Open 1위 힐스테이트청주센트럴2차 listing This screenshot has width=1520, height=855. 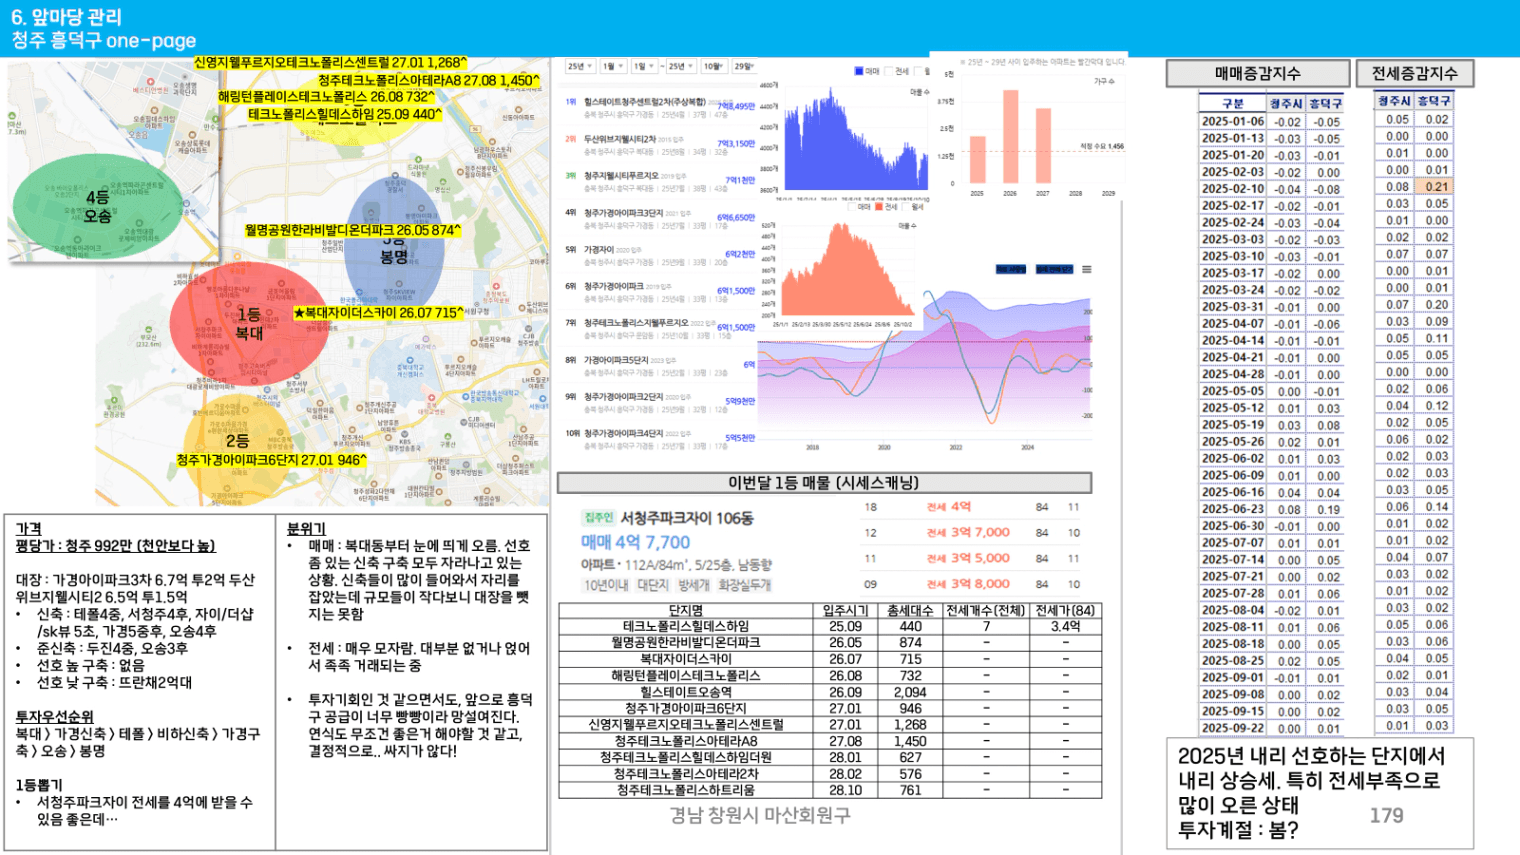(644, 102)
